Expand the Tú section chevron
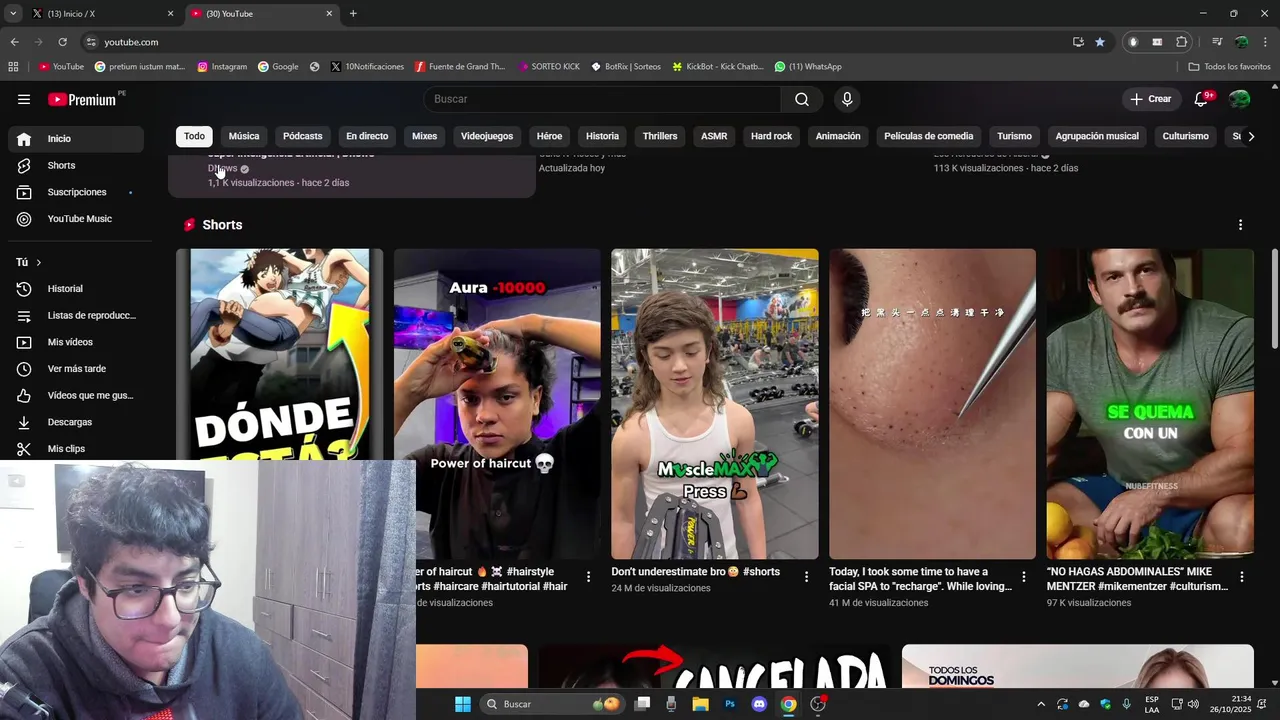This screenshot has width=1280, height=720. coord(38,263)
